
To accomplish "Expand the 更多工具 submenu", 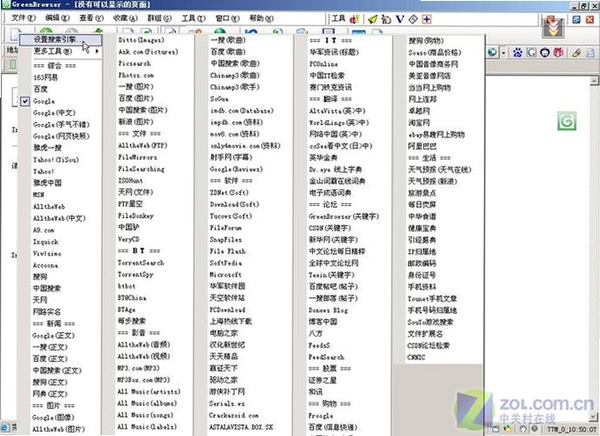I will click(61, 51).
